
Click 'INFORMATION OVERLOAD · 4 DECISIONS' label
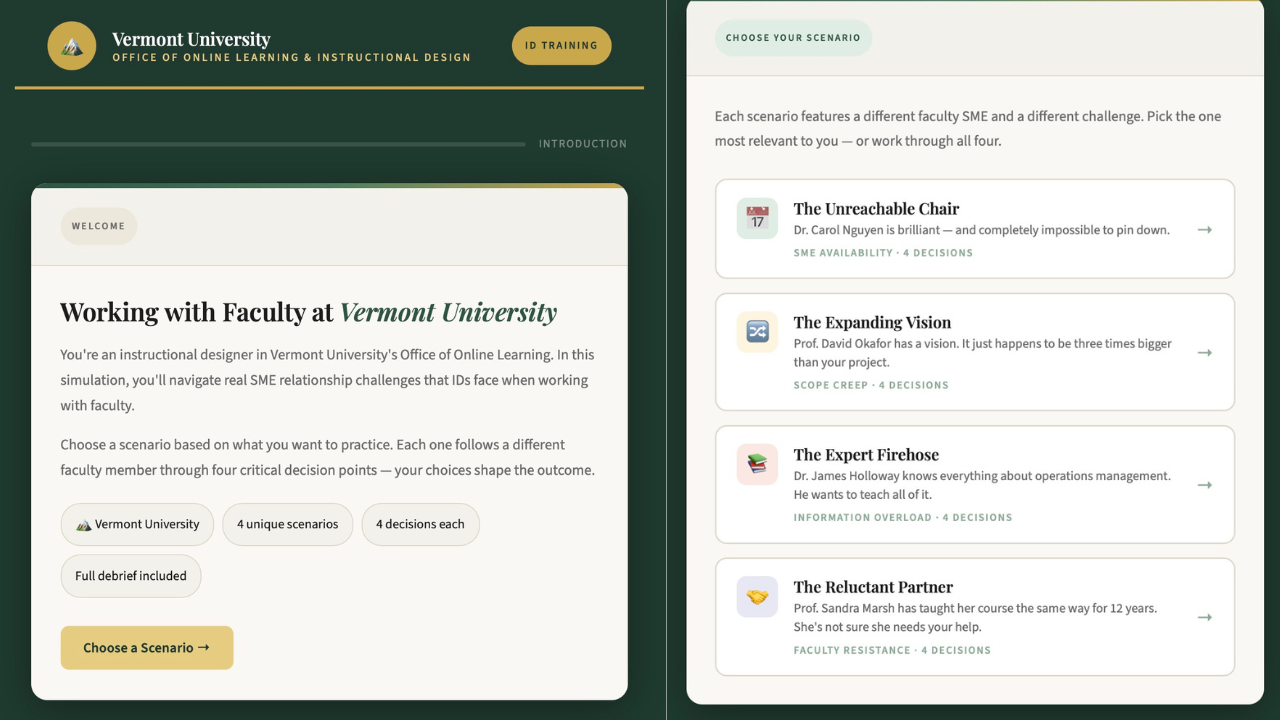903,518
